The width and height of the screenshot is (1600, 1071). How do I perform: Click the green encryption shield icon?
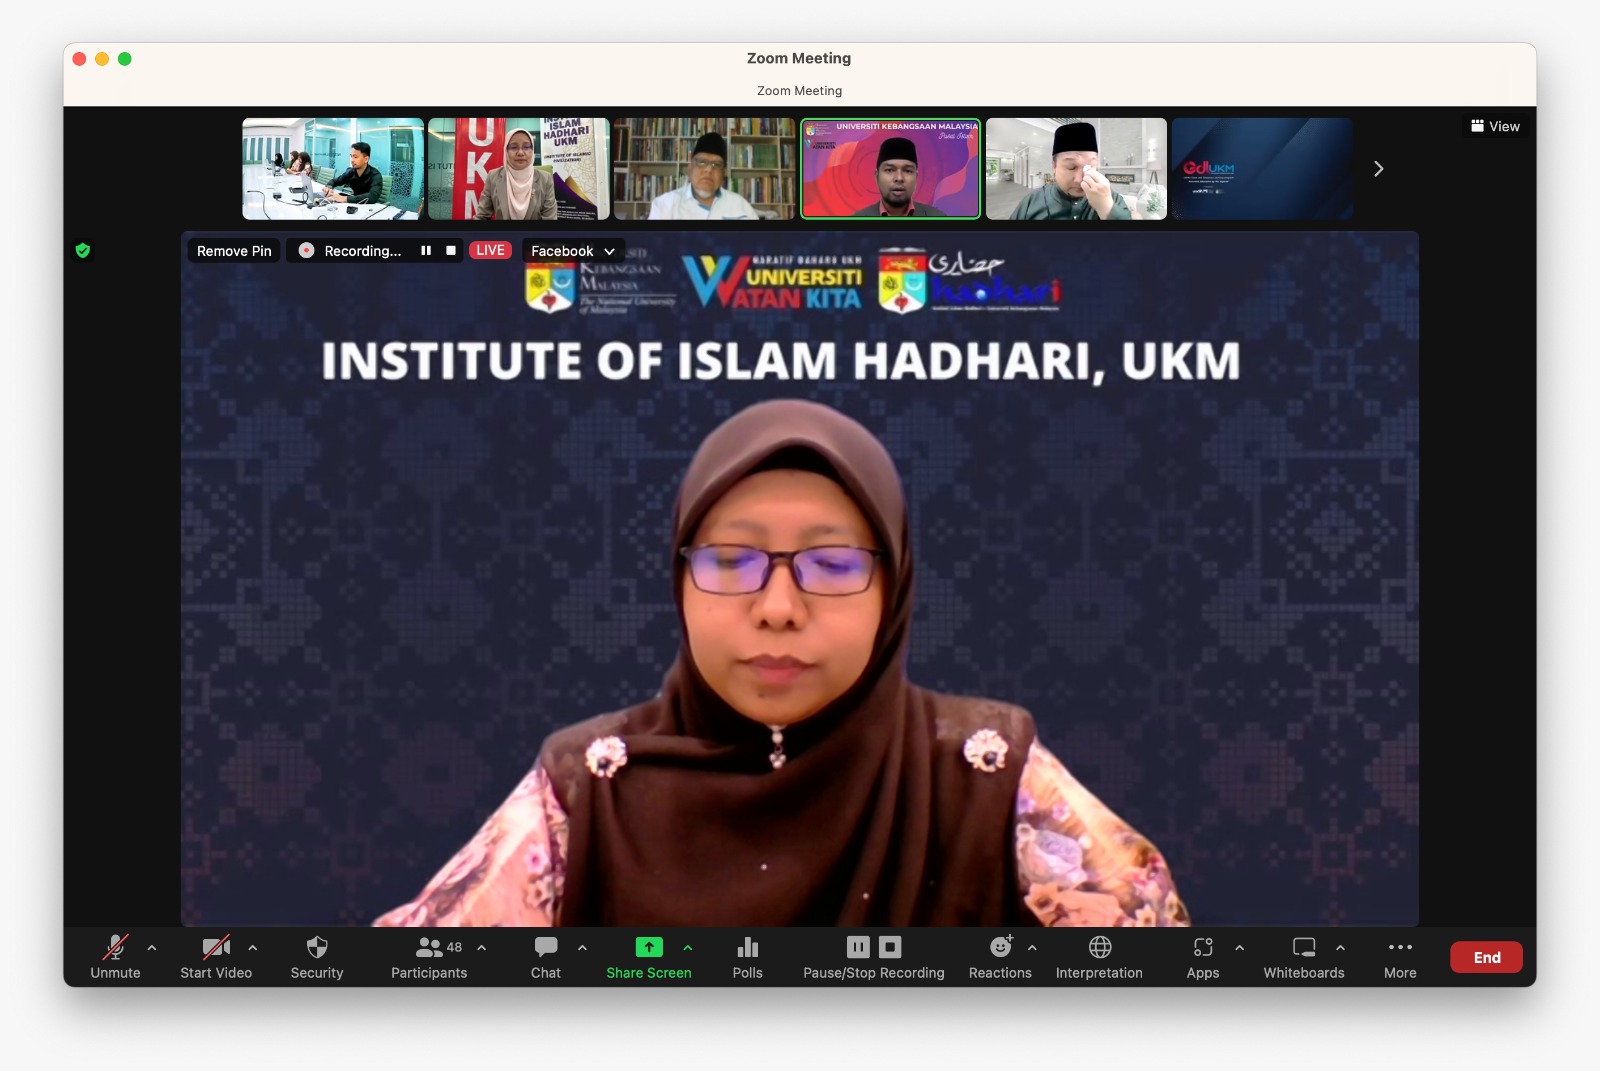(83, 251)
